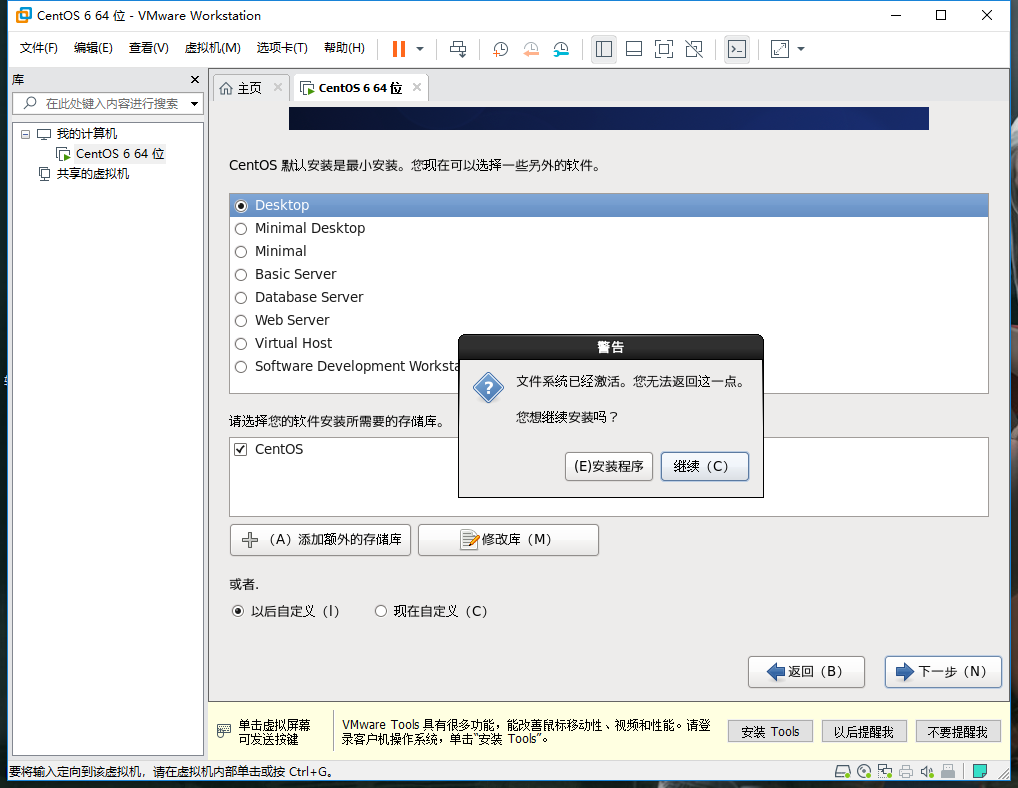Close the CentOS 6 64 位 tab
The width and height of the screenshot is (1018, 788).
(417, 87)
